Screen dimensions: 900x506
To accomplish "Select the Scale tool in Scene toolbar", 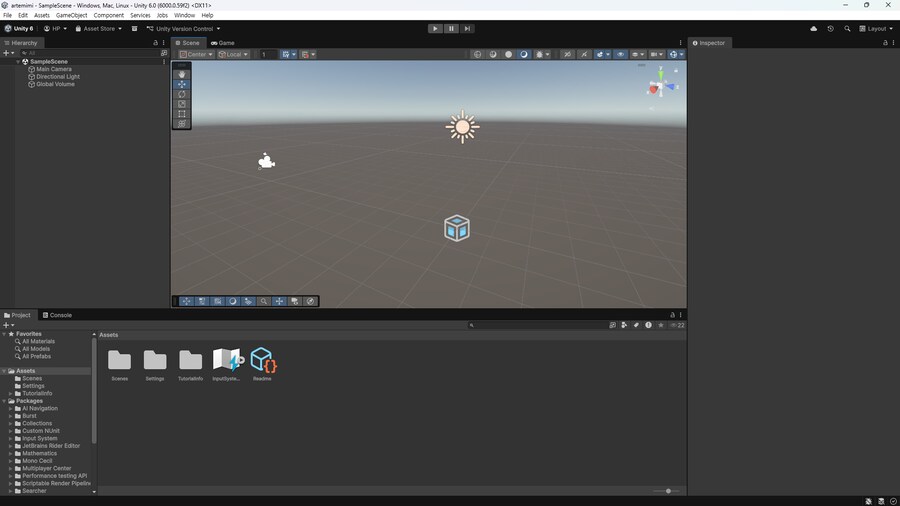I will 182,104.
